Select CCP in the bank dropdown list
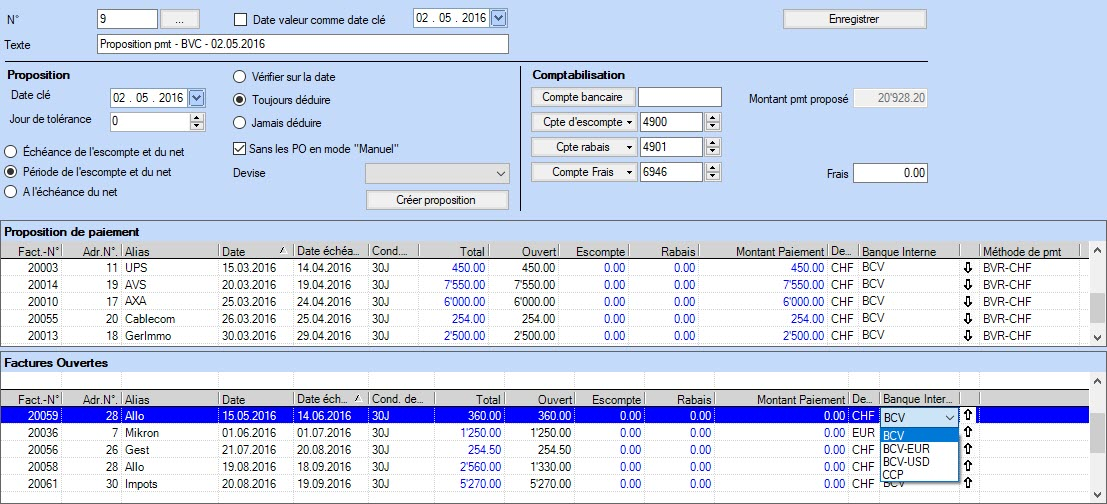Image resolution: width=1107 pixels, height=504 pixels. [x=893, y=473]
